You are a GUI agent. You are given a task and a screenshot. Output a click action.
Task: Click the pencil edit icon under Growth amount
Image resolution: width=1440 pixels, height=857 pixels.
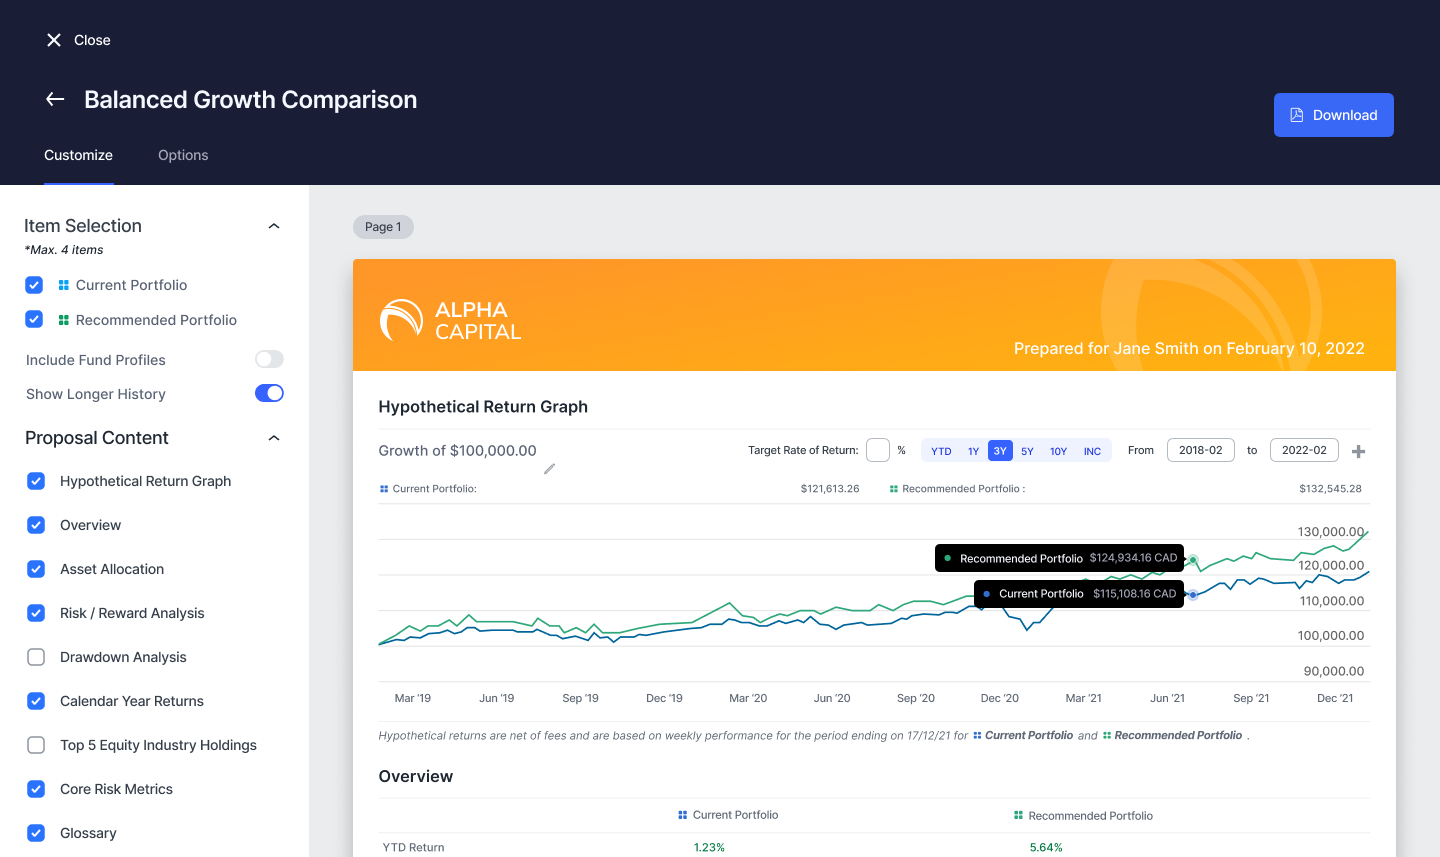tap(549, 469)
